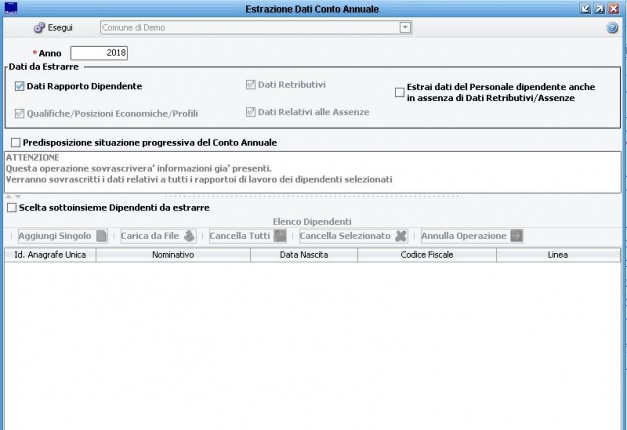The height and width of the screenshot is (430, 627).
Task: Close the Estrazione Dati Conto Annuale window
Action: click(x=614, y=8)
